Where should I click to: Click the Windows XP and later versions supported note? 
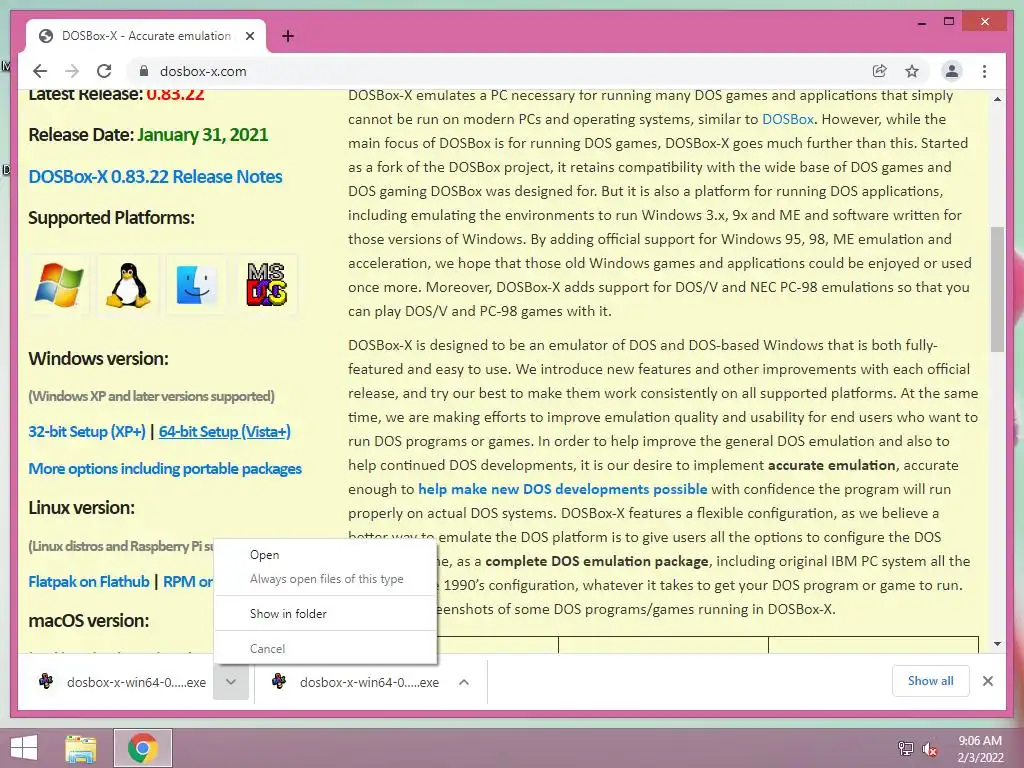click(152, 396)
